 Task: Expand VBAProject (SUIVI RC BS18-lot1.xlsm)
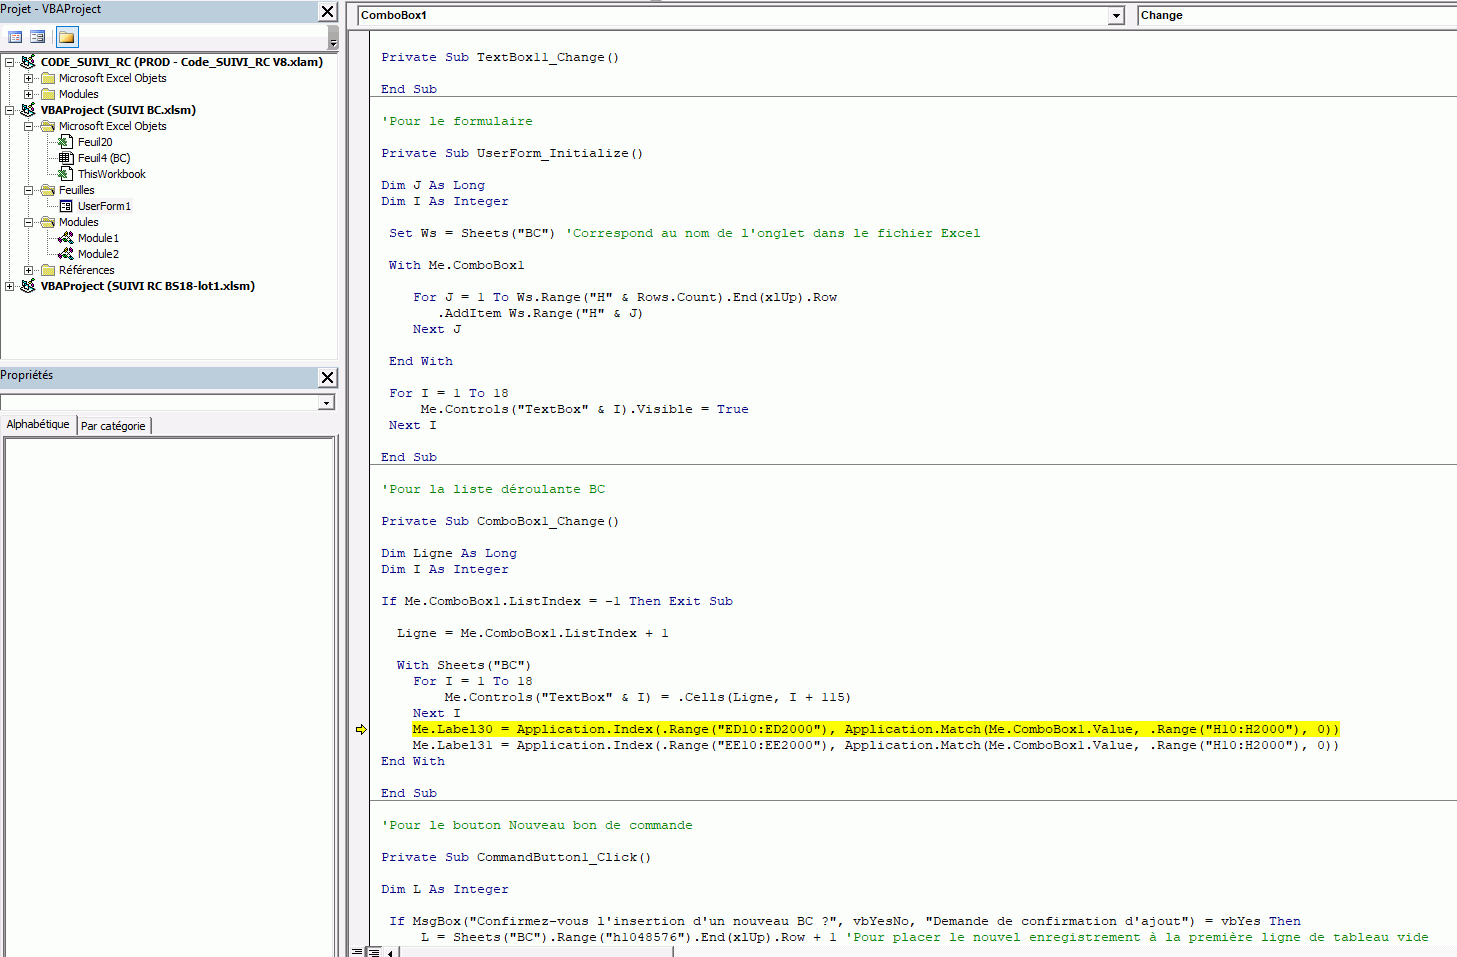click(x=10, y=286)
